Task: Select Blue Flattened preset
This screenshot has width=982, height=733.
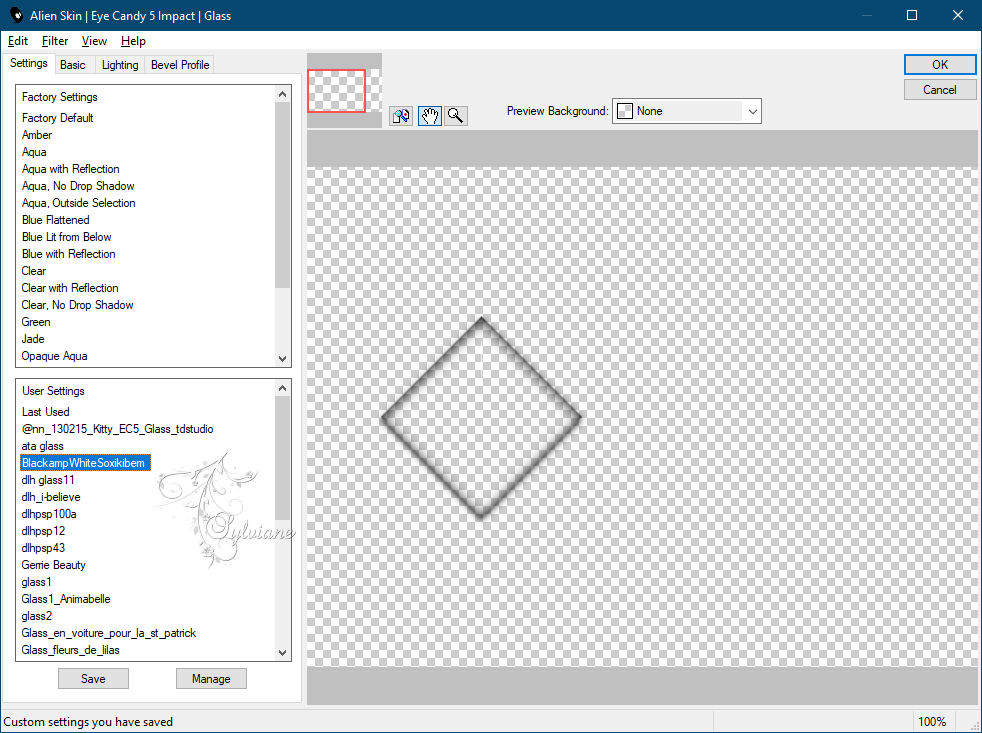Action: (x=55, y=219)
